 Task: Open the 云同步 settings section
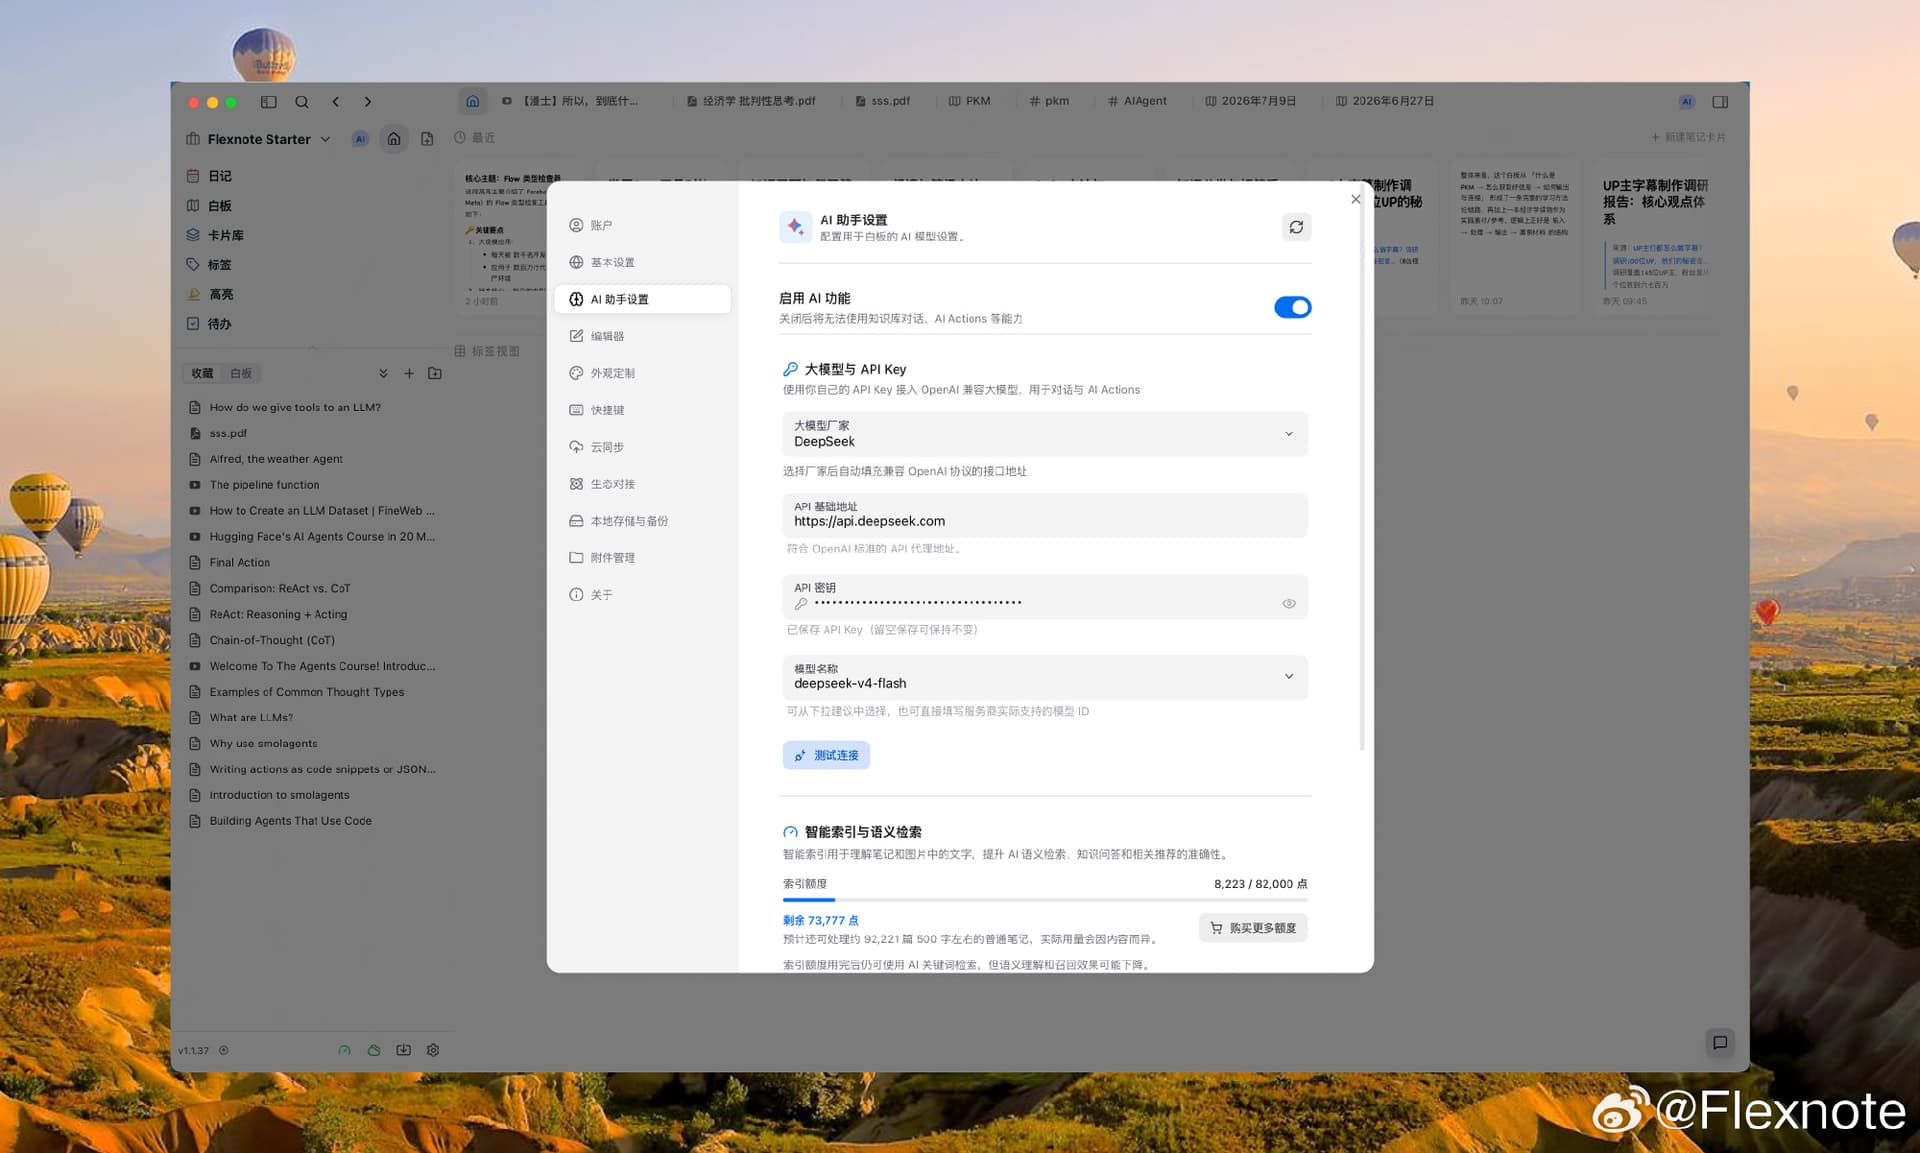coord(642,447)
